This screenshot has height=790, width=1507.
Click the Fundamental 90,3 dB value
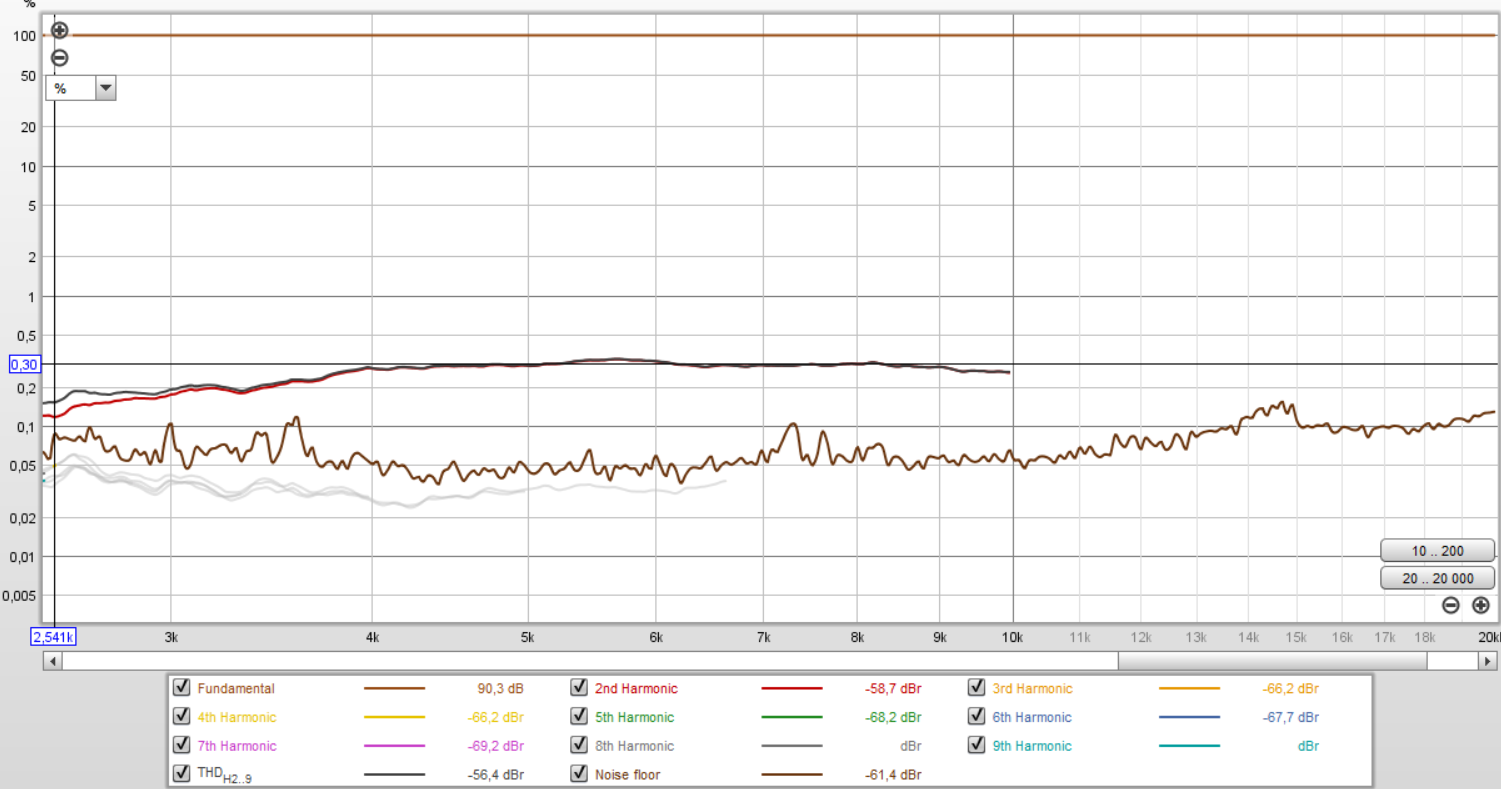[501, 689]
